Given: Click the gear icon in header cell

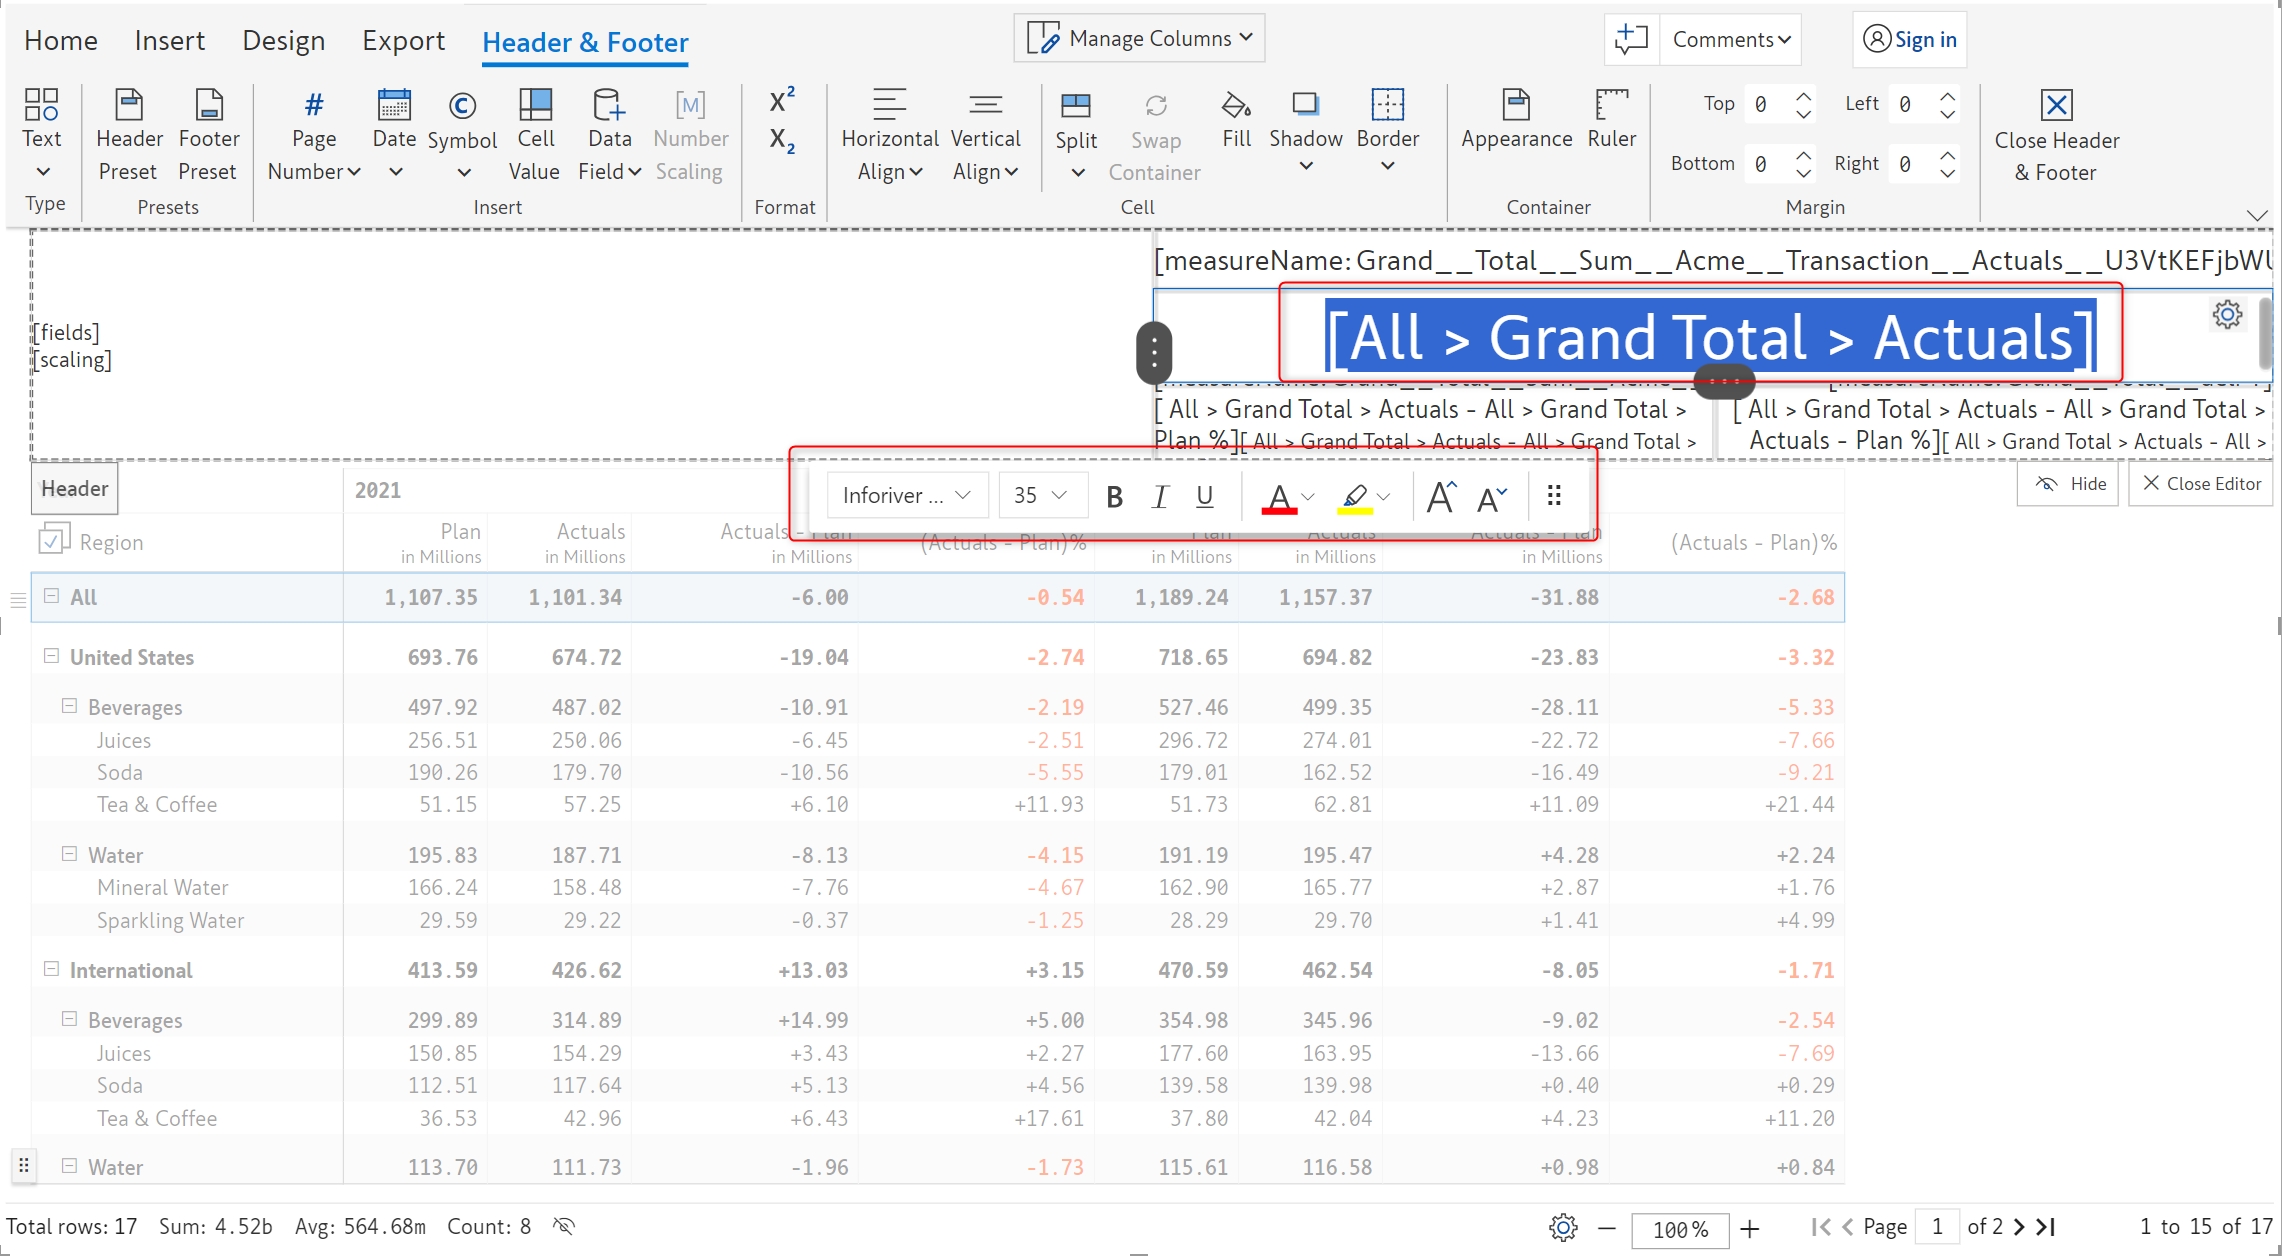Looking at the screenshot, I should pos(2227,315).
